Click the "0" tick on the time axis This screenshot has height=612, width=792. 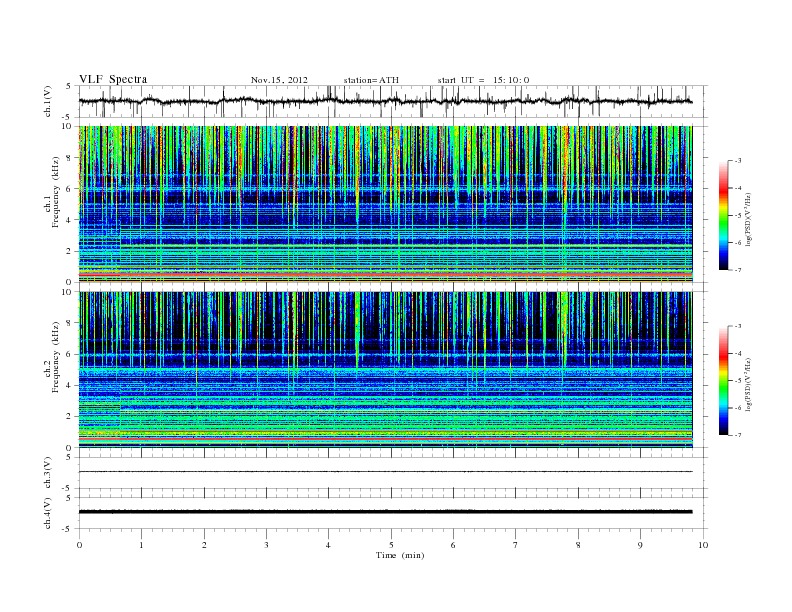coord(79,545)
